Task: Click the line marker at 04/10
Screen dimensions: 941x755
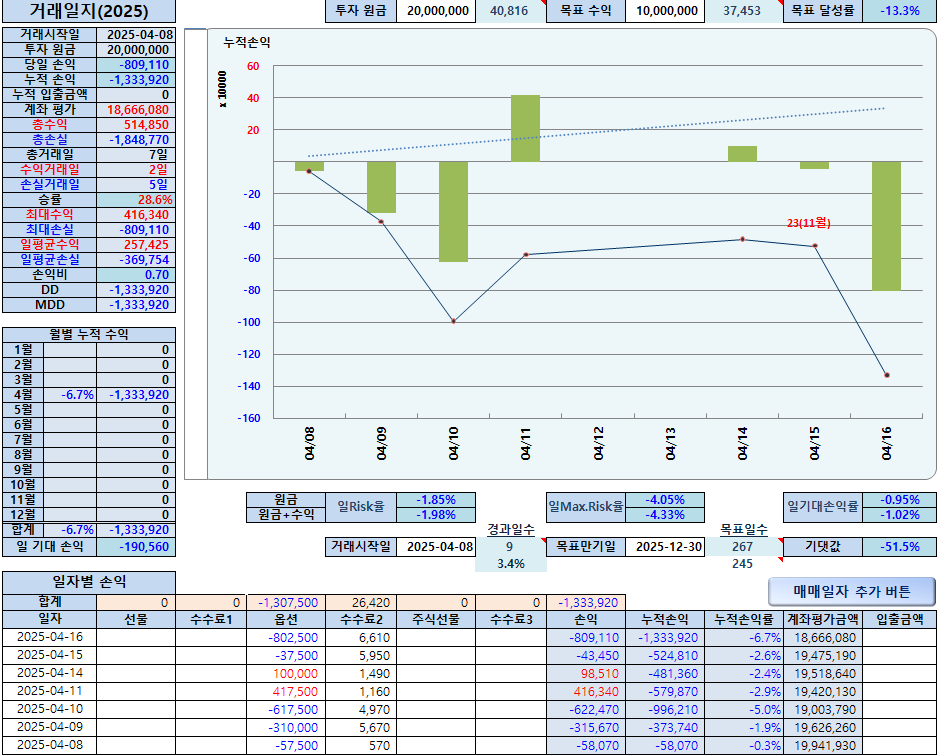Action: (x=453, y=321)
